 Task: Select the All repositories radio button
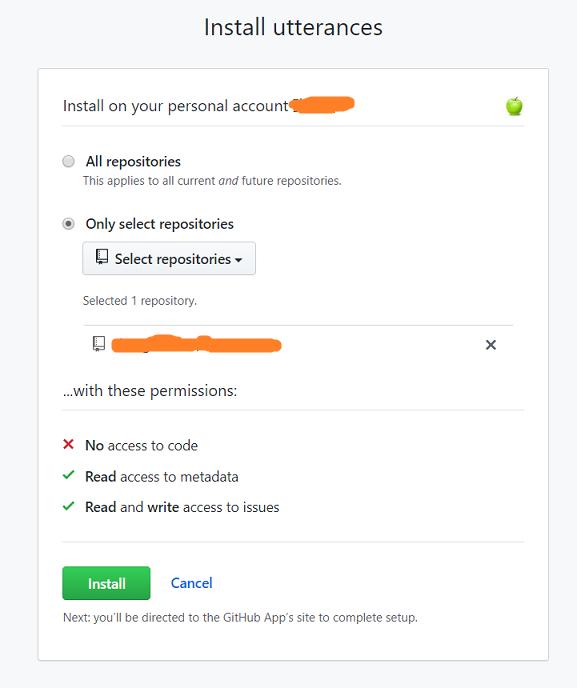[x=68, y=161]
